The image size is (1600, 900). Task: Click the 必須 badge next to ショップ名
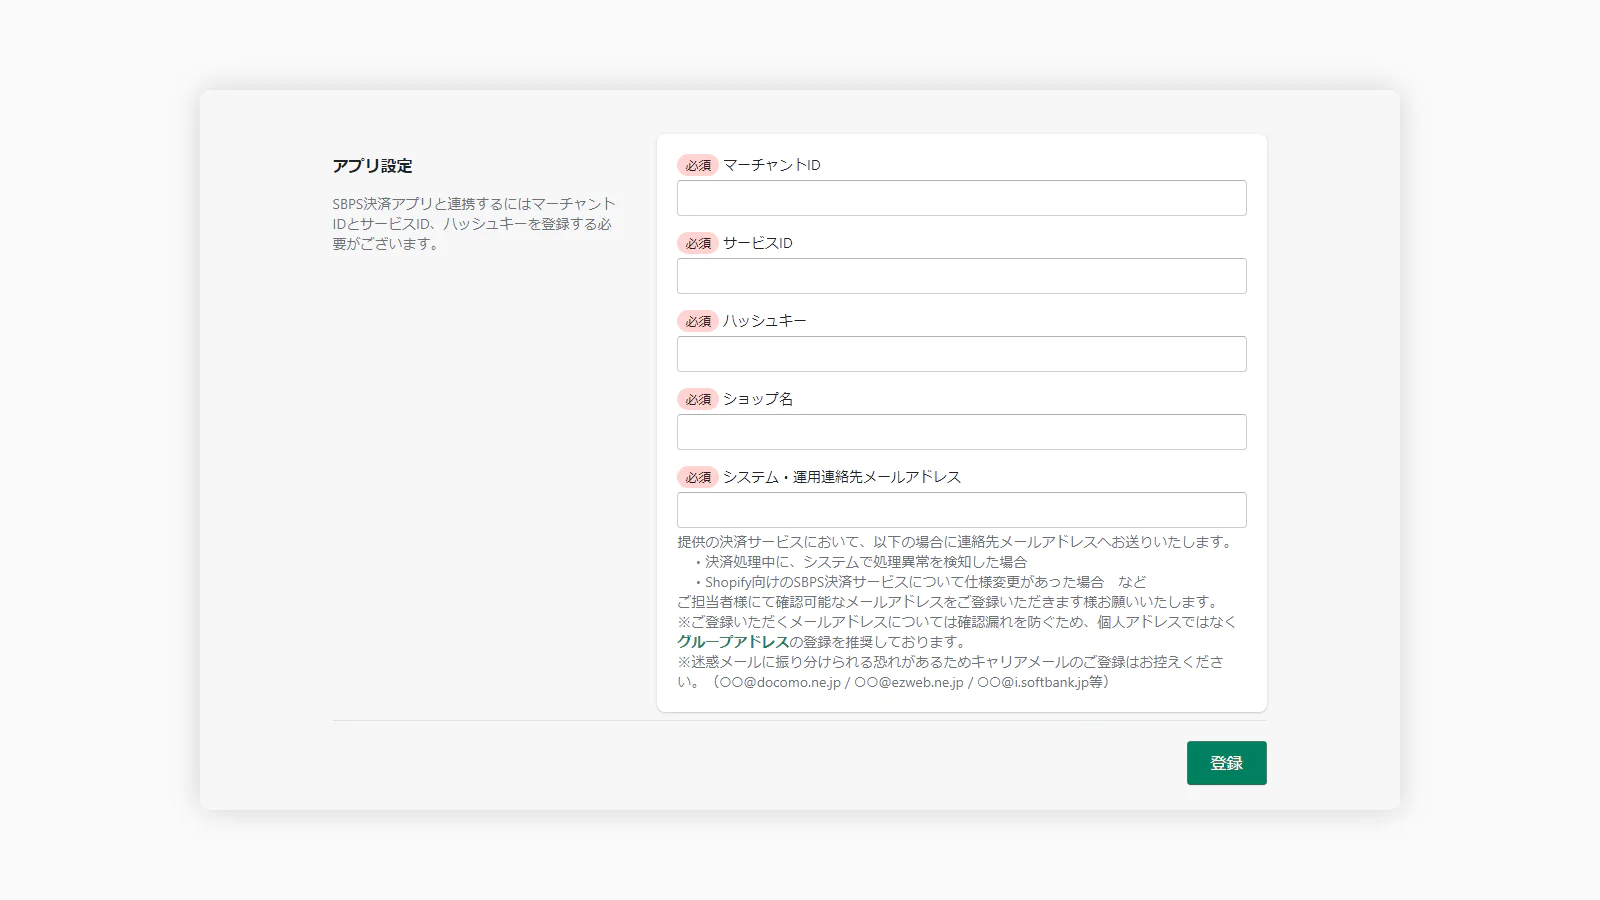click(x=697, y=399)
